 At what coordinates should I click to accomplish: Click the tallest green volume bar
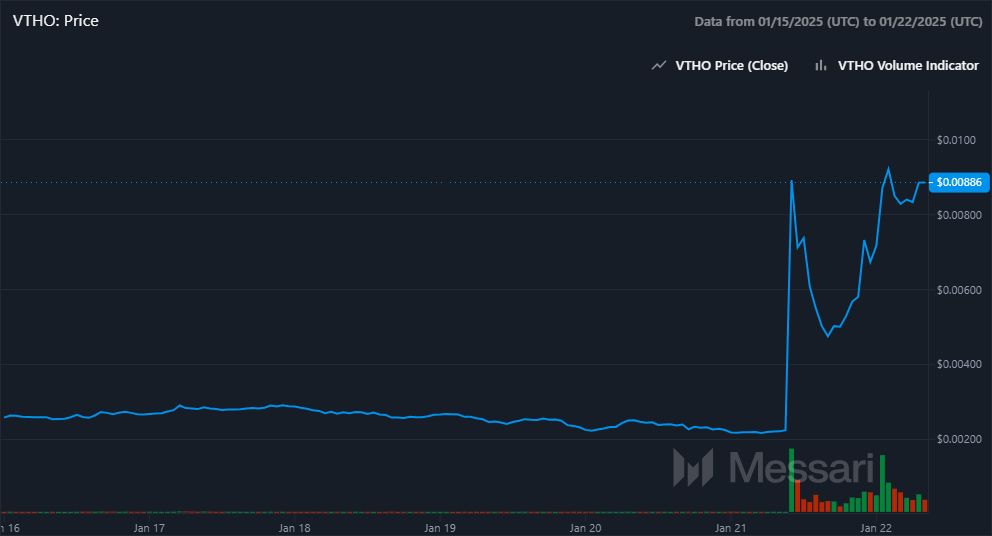pos(791,481)
